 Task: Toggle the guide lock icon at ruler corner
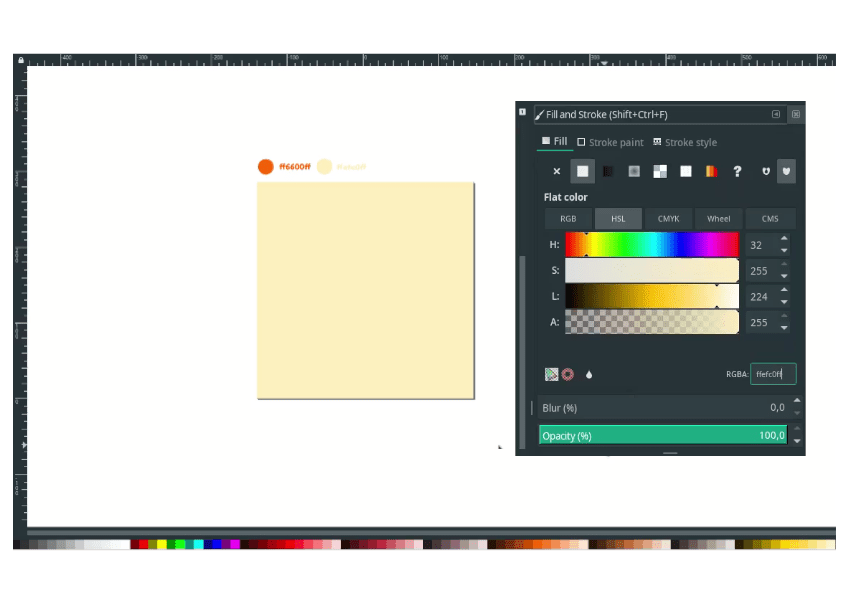(x=21, y=60)
